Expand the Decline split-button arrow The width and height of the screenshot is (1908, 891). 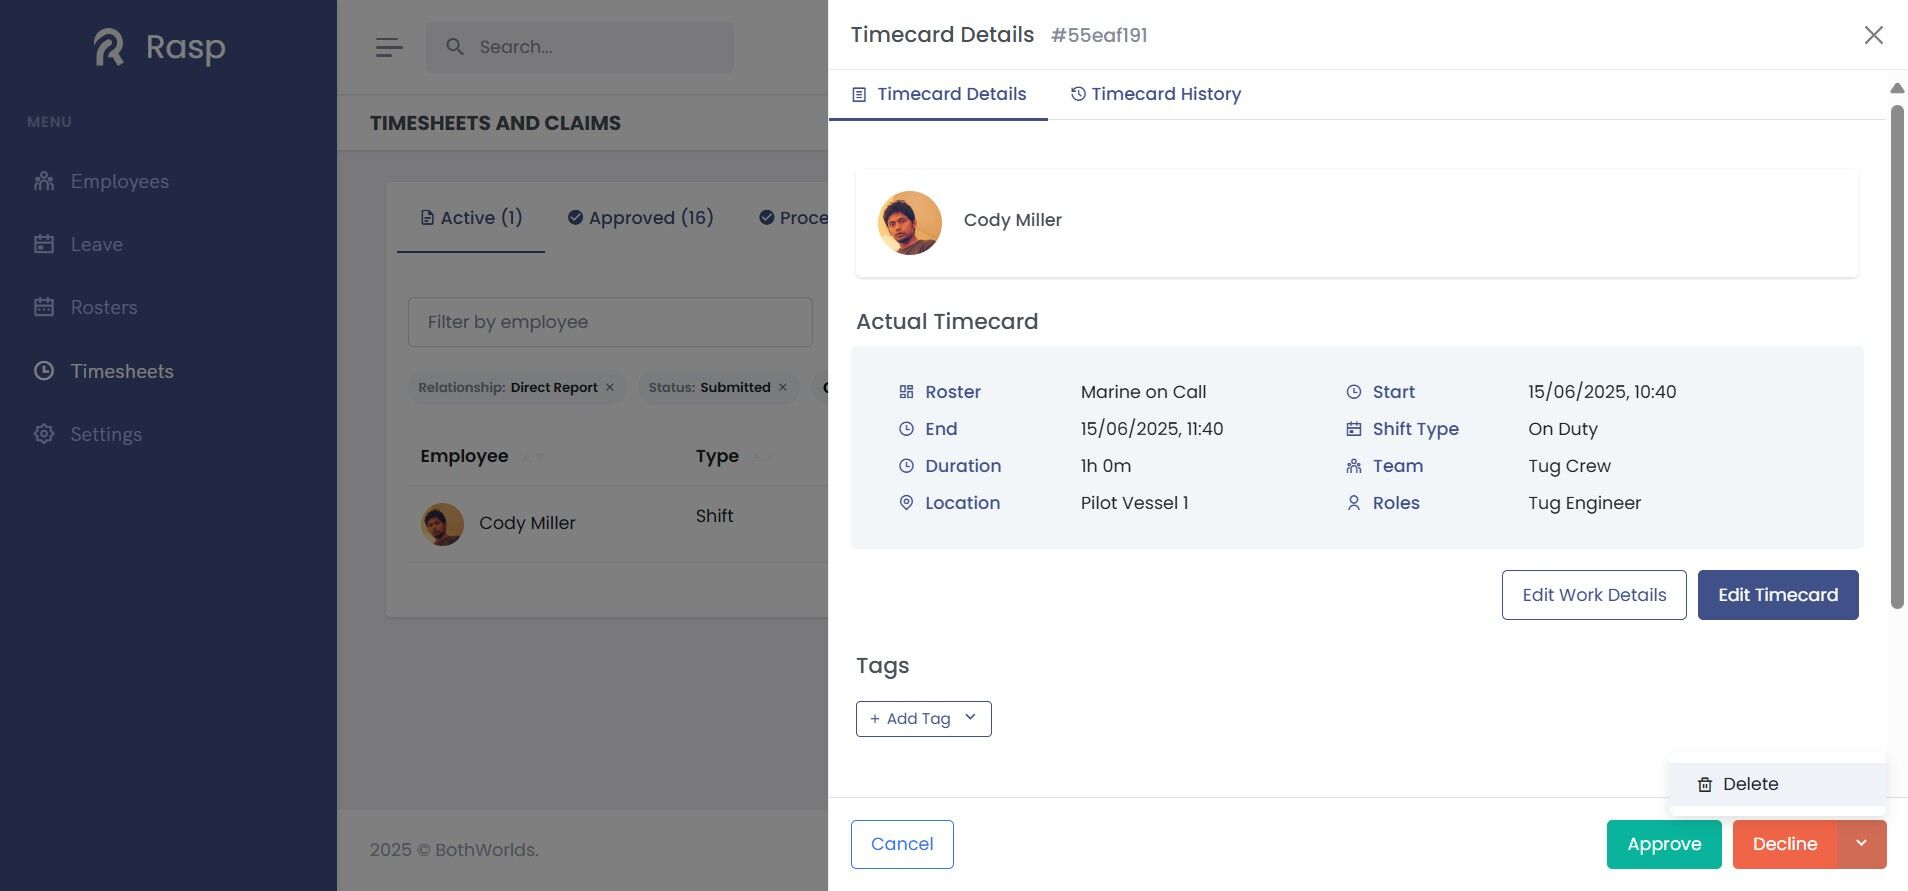[1861, 844]
